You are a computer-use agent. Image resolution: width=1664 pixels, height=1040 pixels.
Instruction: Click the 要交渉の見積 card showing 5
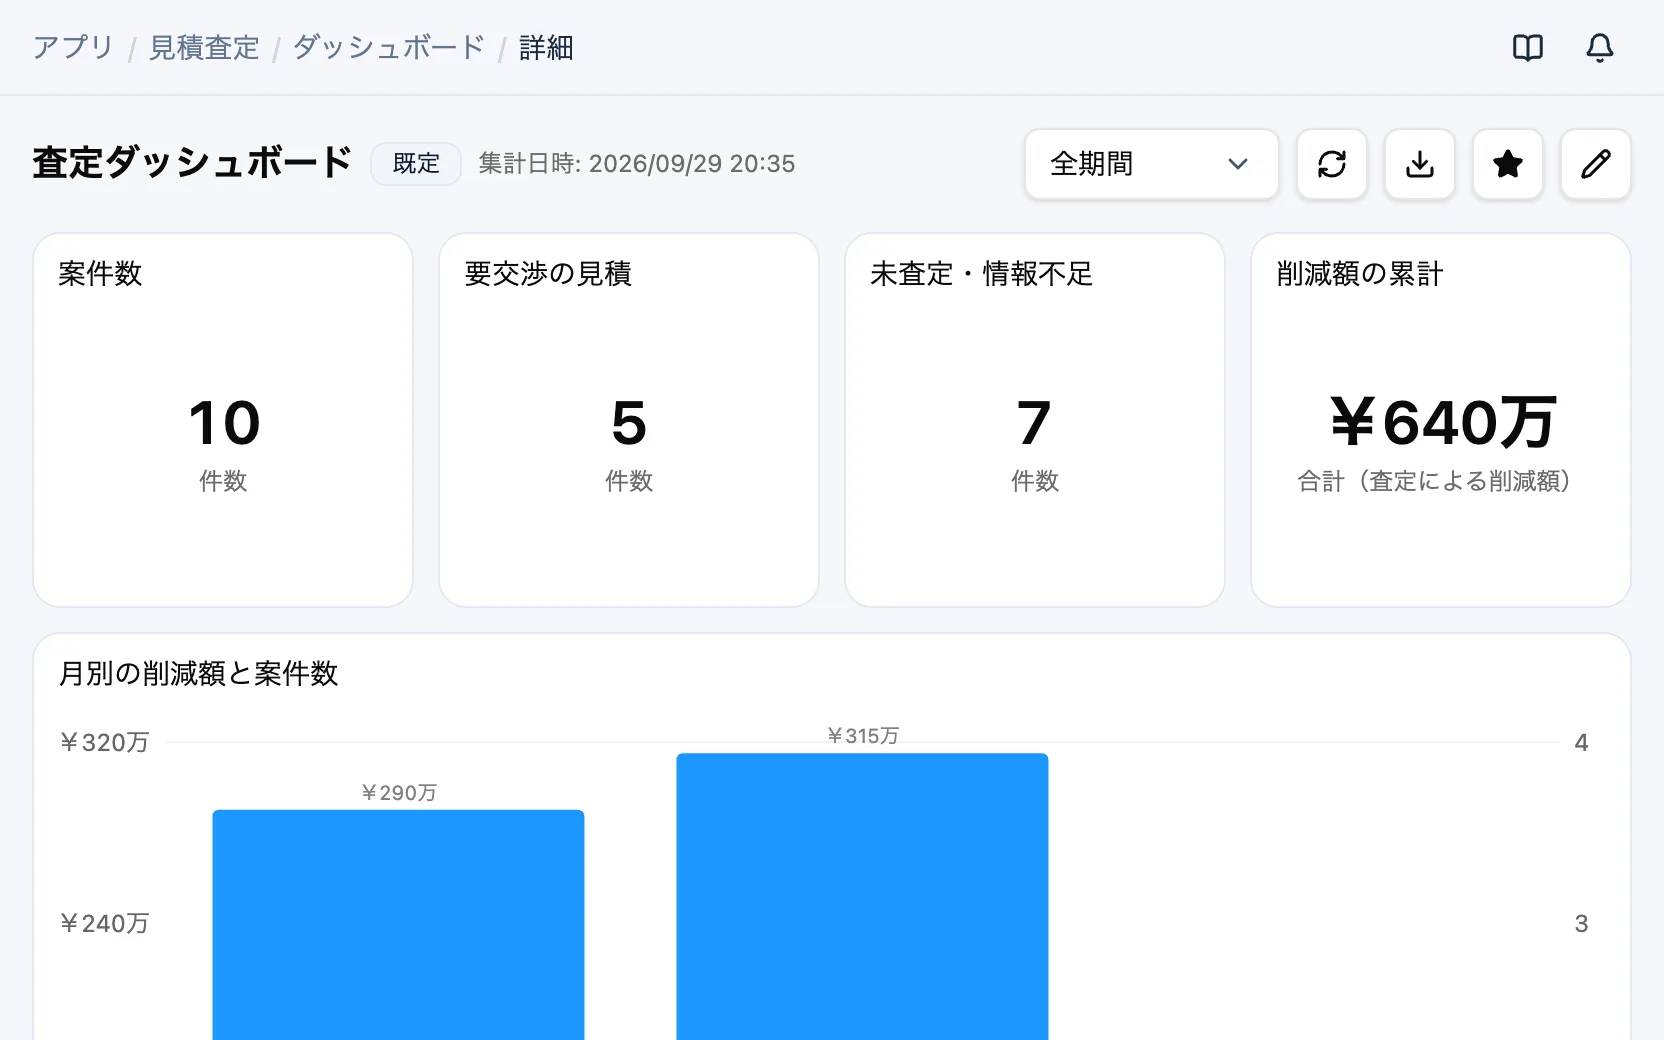[x=629, y=420]
